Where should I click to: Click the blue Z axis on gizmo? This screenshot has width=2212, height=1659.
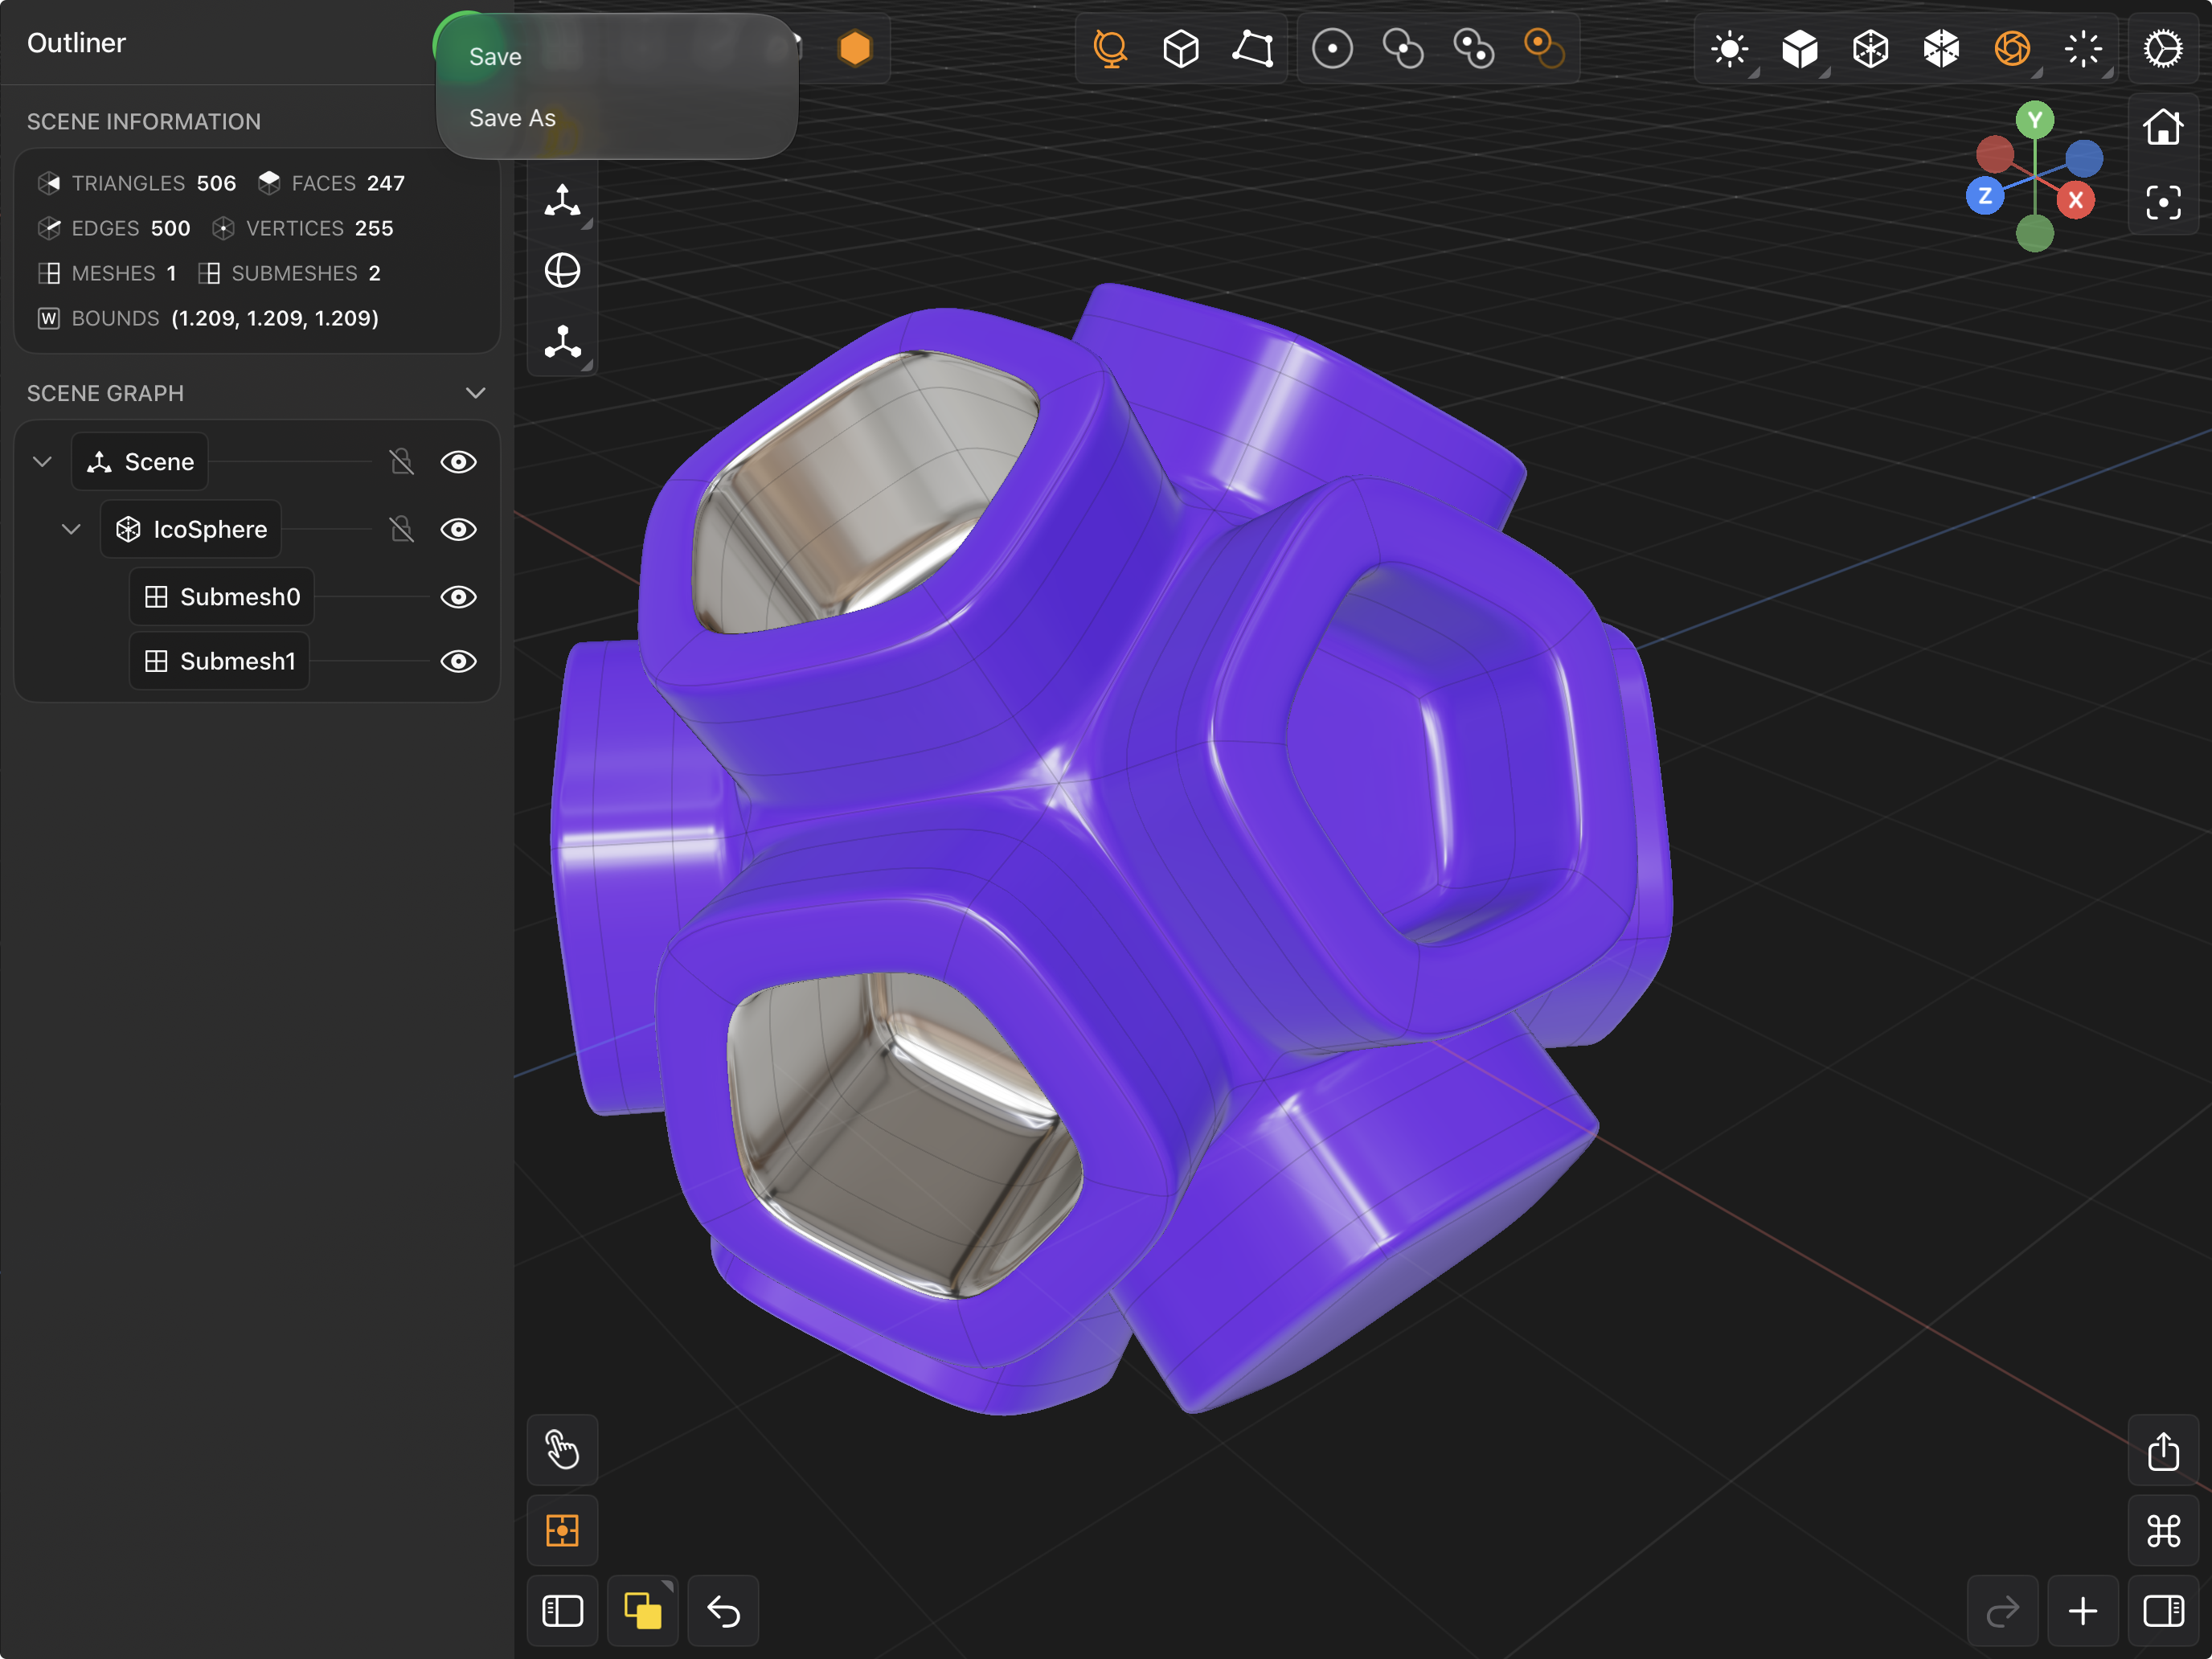1985,196
